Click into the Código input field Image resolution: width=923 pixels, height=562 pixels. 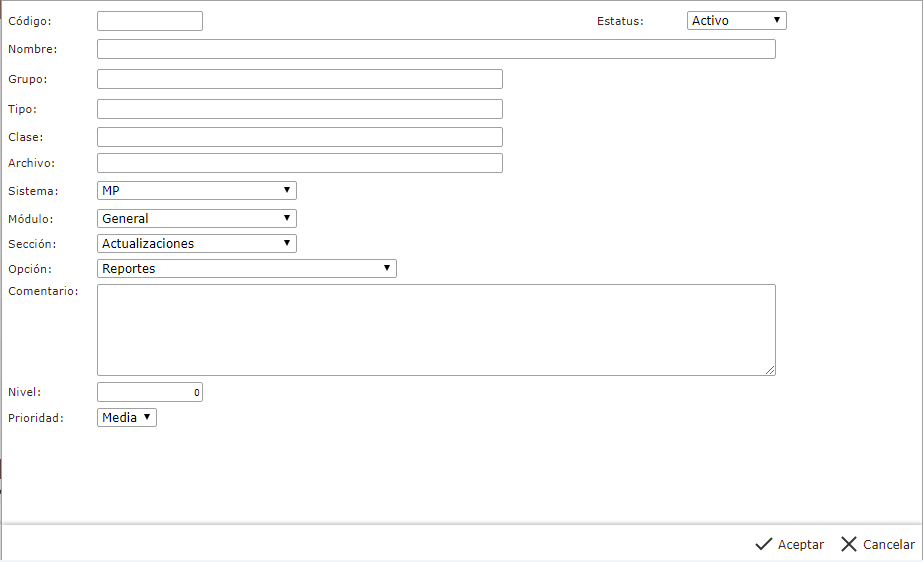point(150,21)
